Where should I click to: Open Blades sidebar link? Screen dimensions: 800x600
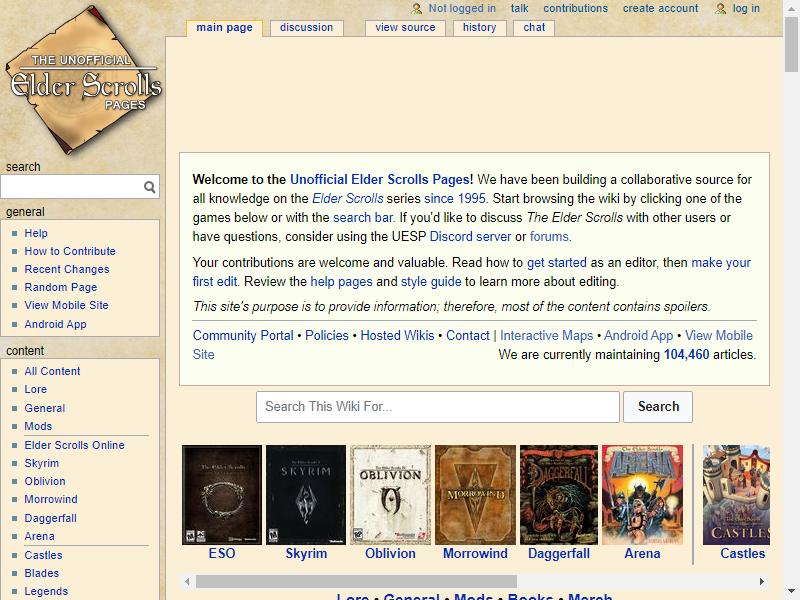click(42, 573)
